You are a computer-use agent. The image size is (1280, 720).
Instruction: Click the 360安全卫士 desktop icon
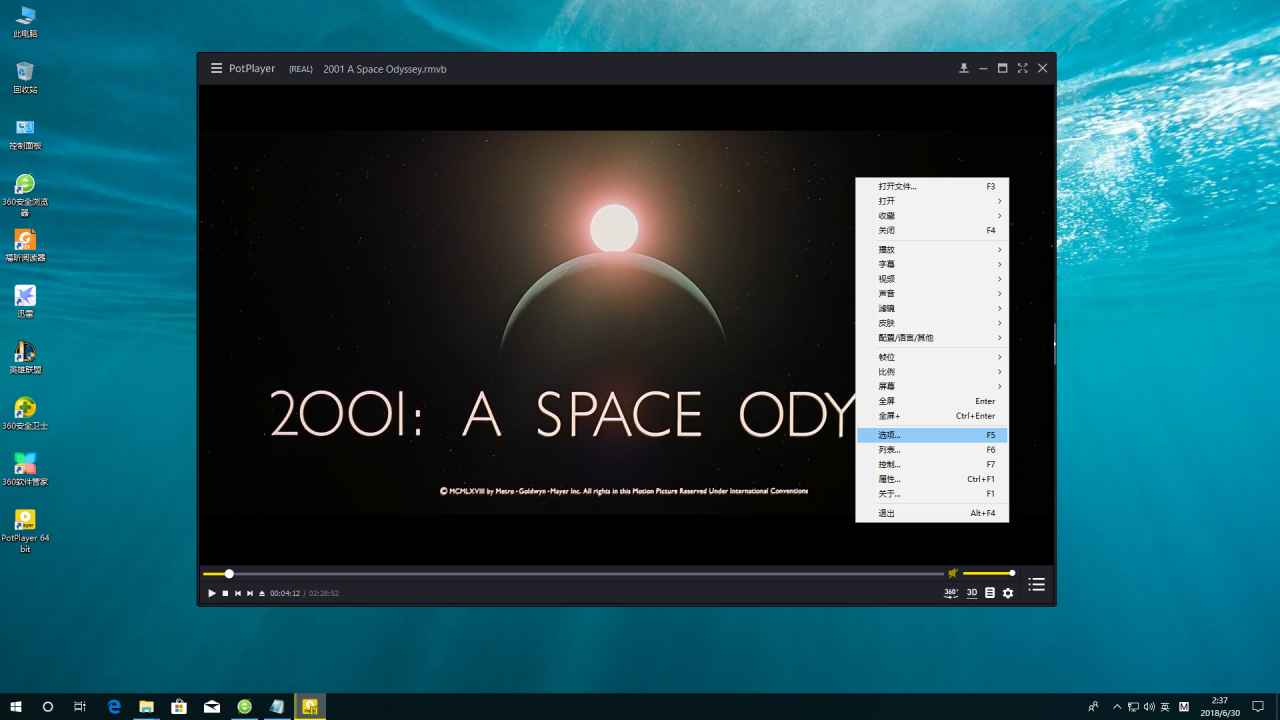[x=25, y=413]
